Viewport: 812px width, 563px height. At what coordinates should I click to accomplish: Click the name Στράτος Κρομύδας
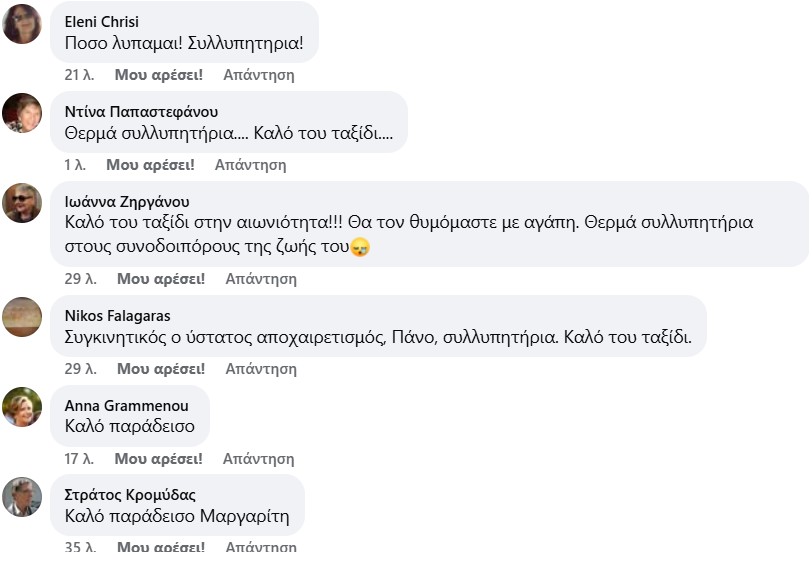[x=130, y=495]
